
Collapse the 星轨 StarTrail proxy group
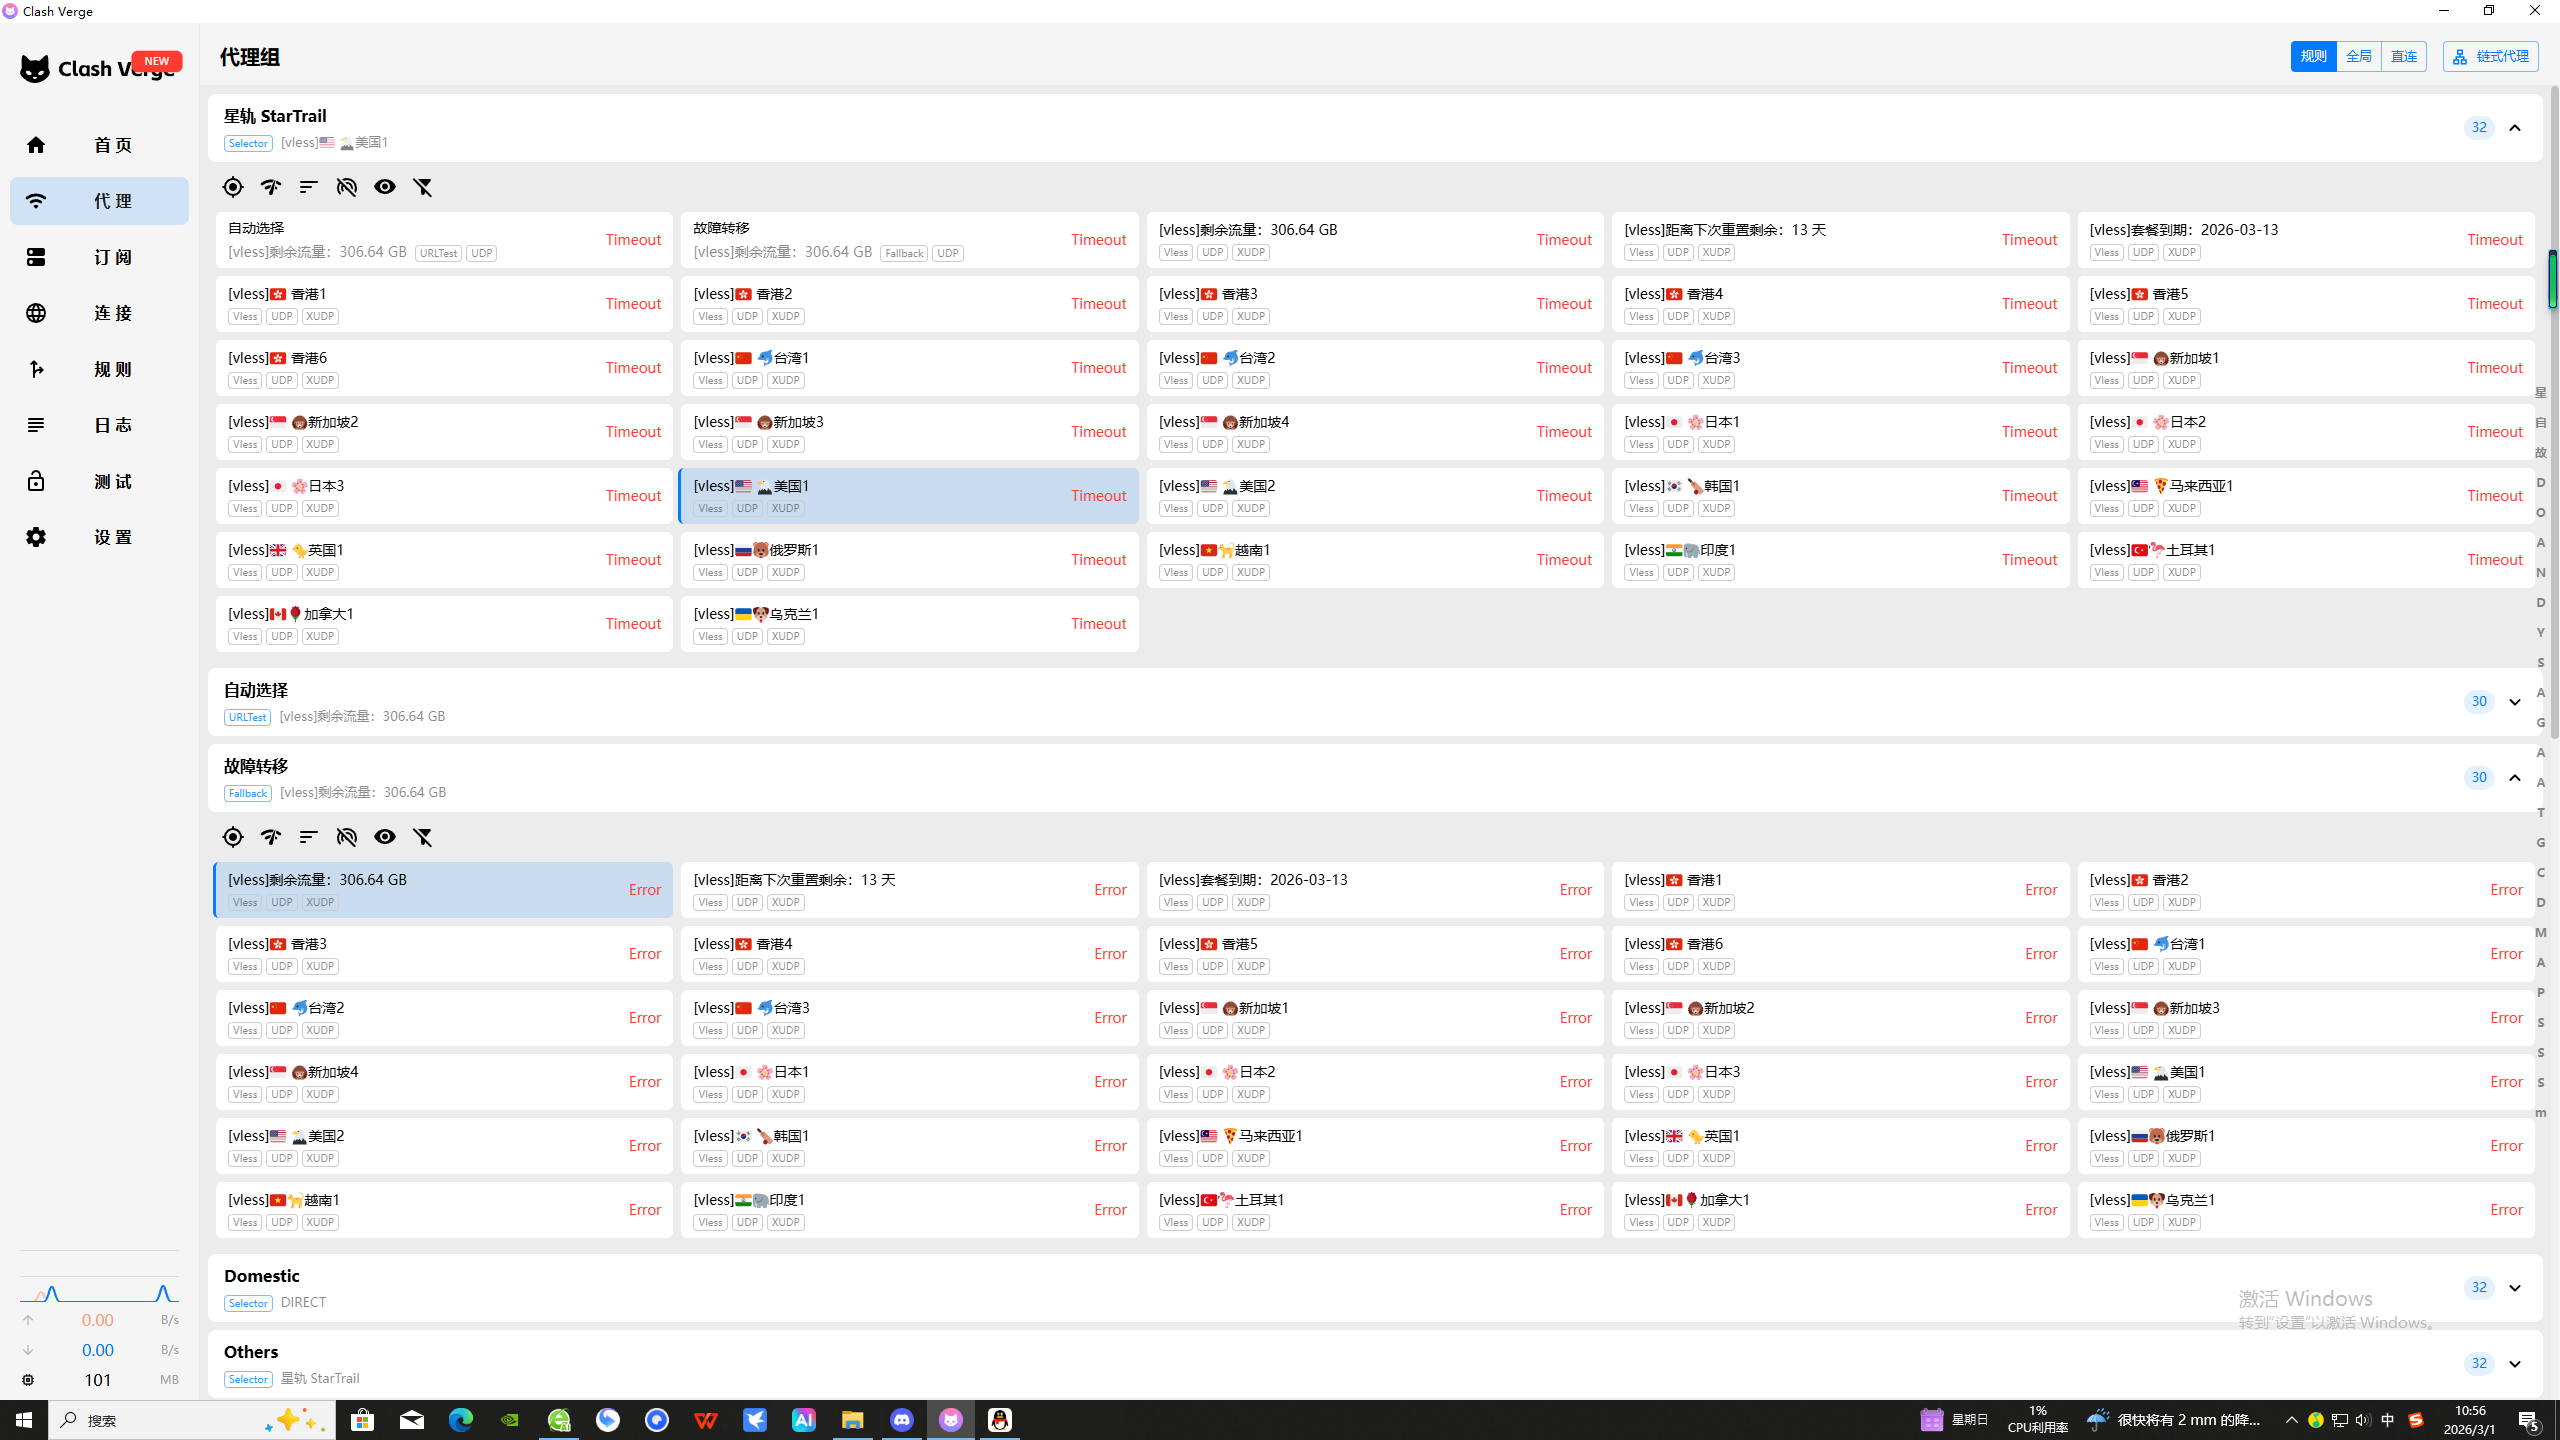coord(2514,128)
